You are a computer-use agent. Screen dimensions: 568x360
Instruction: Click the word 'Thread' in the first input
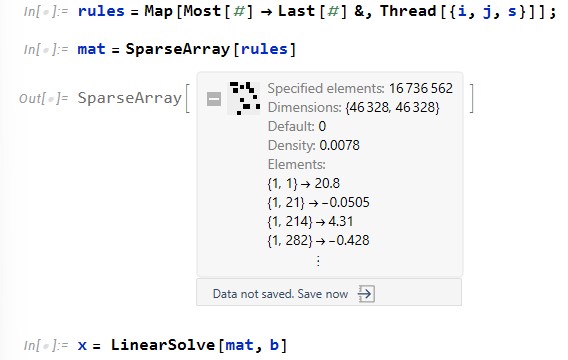pyautogui.click(x=408, y=11)
